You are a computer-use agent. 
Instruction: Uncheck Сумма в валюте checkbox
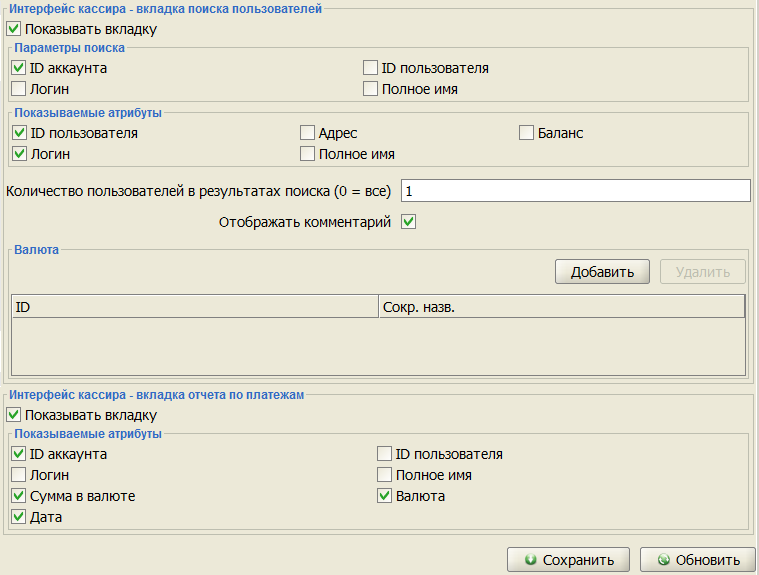[x=19, y=496]
